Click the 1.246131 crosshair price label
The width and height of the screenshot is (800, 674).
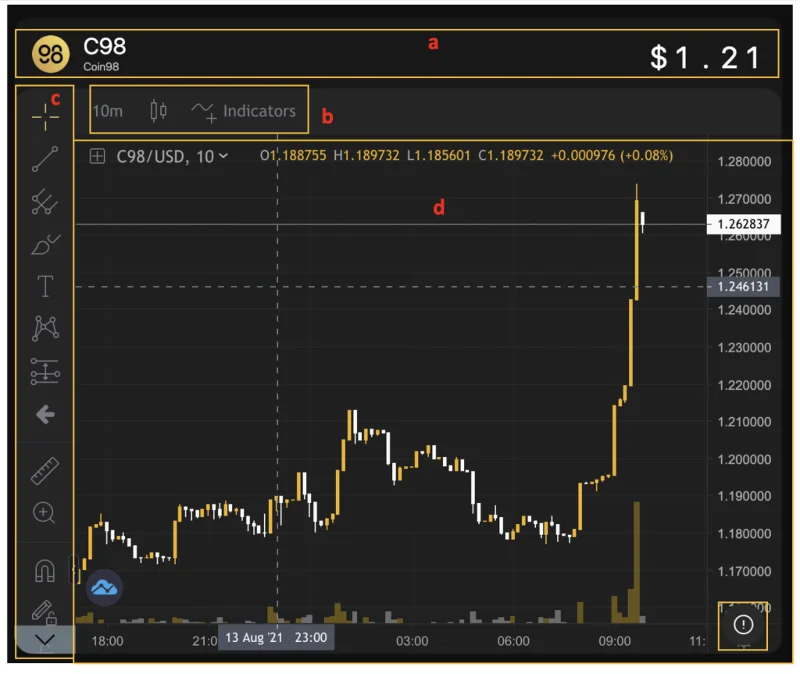743,287
